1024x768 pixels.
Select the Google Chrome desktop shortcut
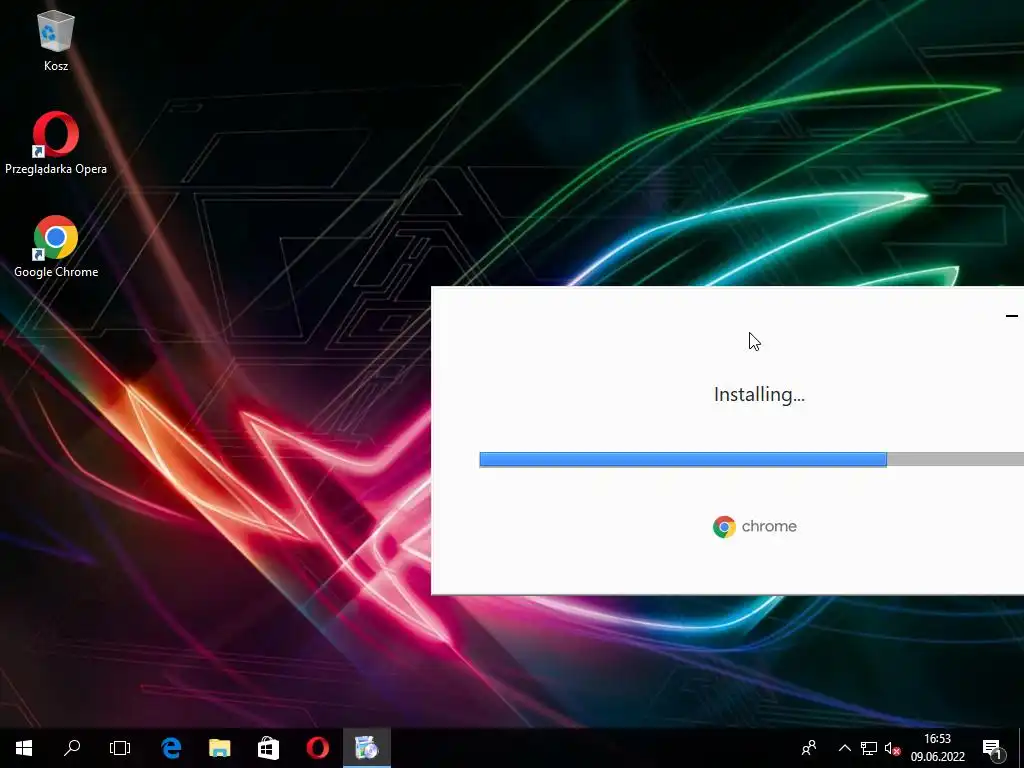click(x=56, y=247)
